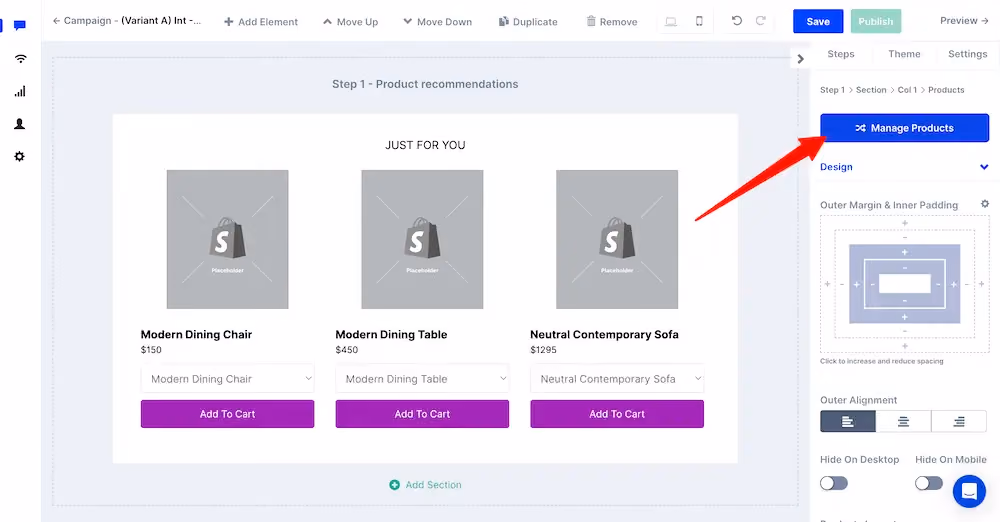Undo the last change
1000x522 pixels.
pos(737,20)
